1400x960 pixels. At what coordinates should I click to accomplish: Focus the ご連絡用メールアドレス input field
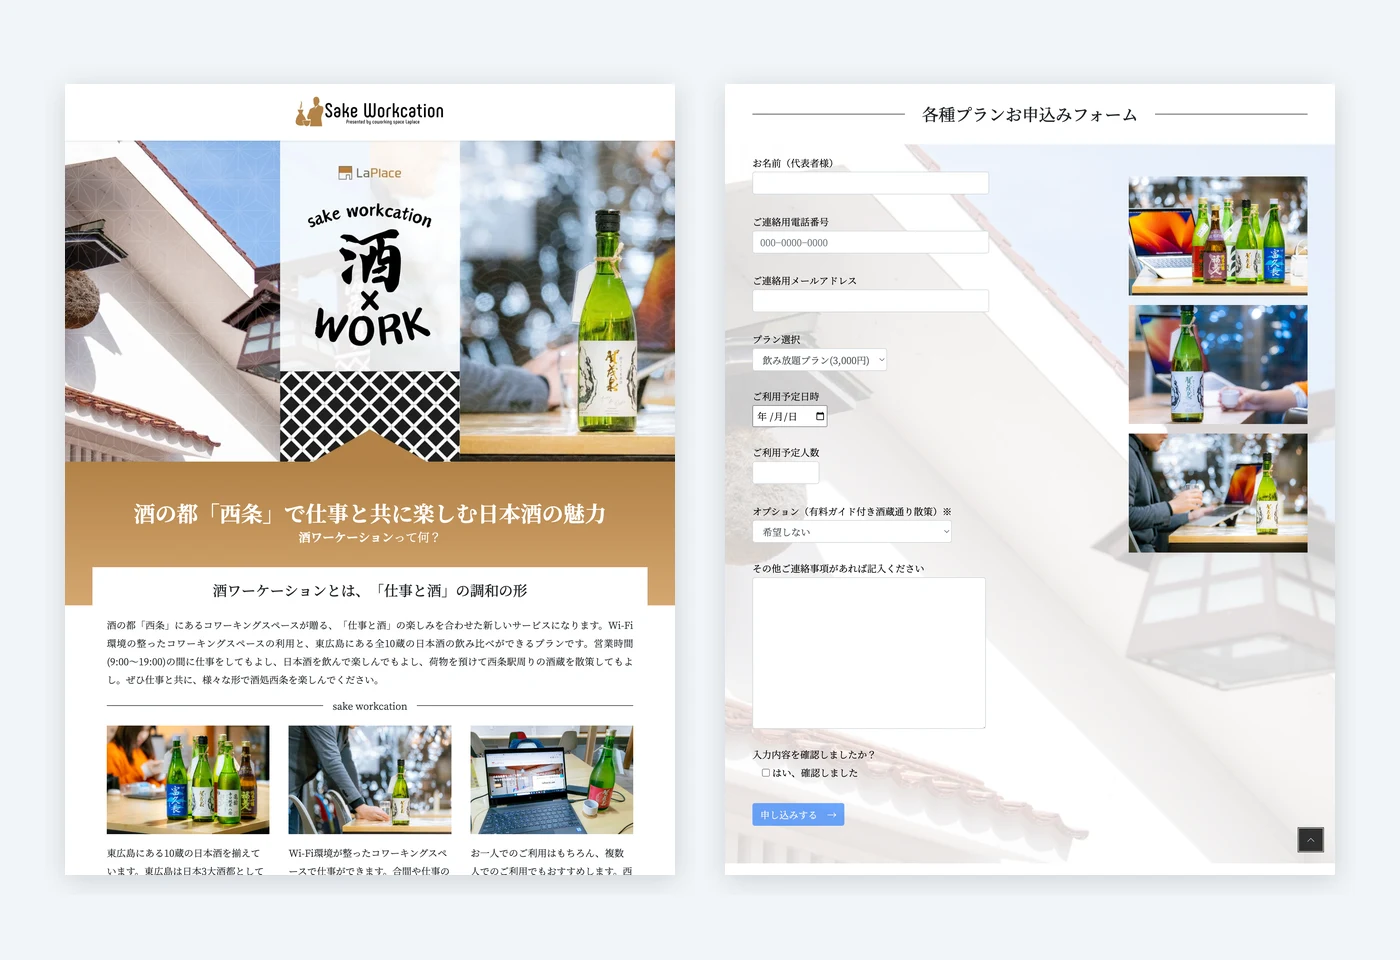(x=870, y=301)
